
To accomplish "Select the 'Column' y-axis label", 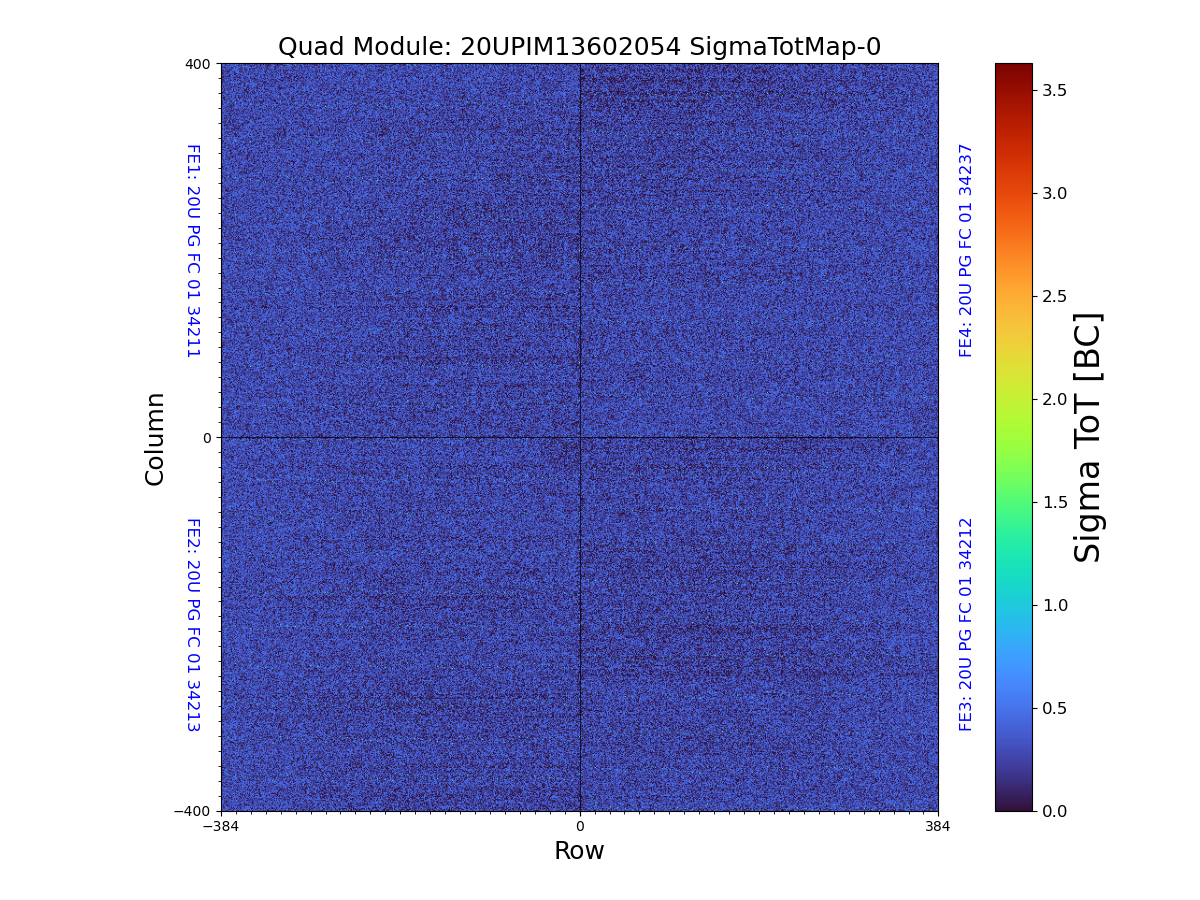I will coord(155,438).
